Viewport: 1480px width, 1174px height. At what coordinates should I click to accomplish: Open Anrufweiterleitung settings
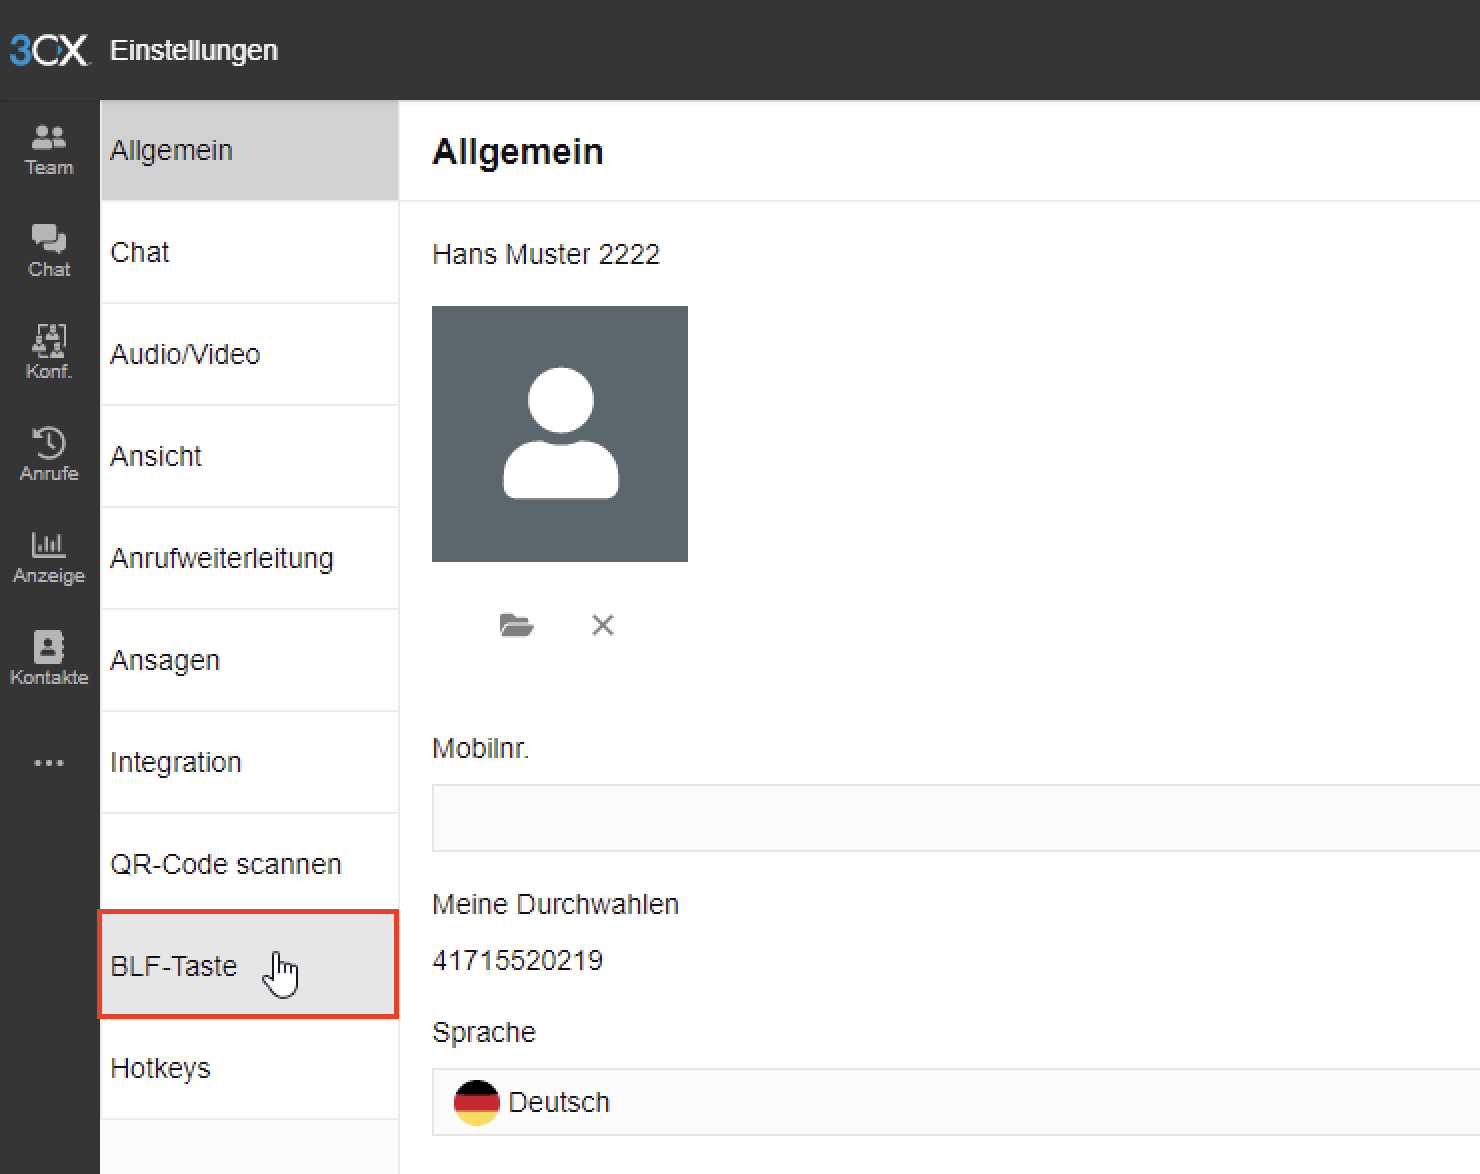[x=249, y=559]
